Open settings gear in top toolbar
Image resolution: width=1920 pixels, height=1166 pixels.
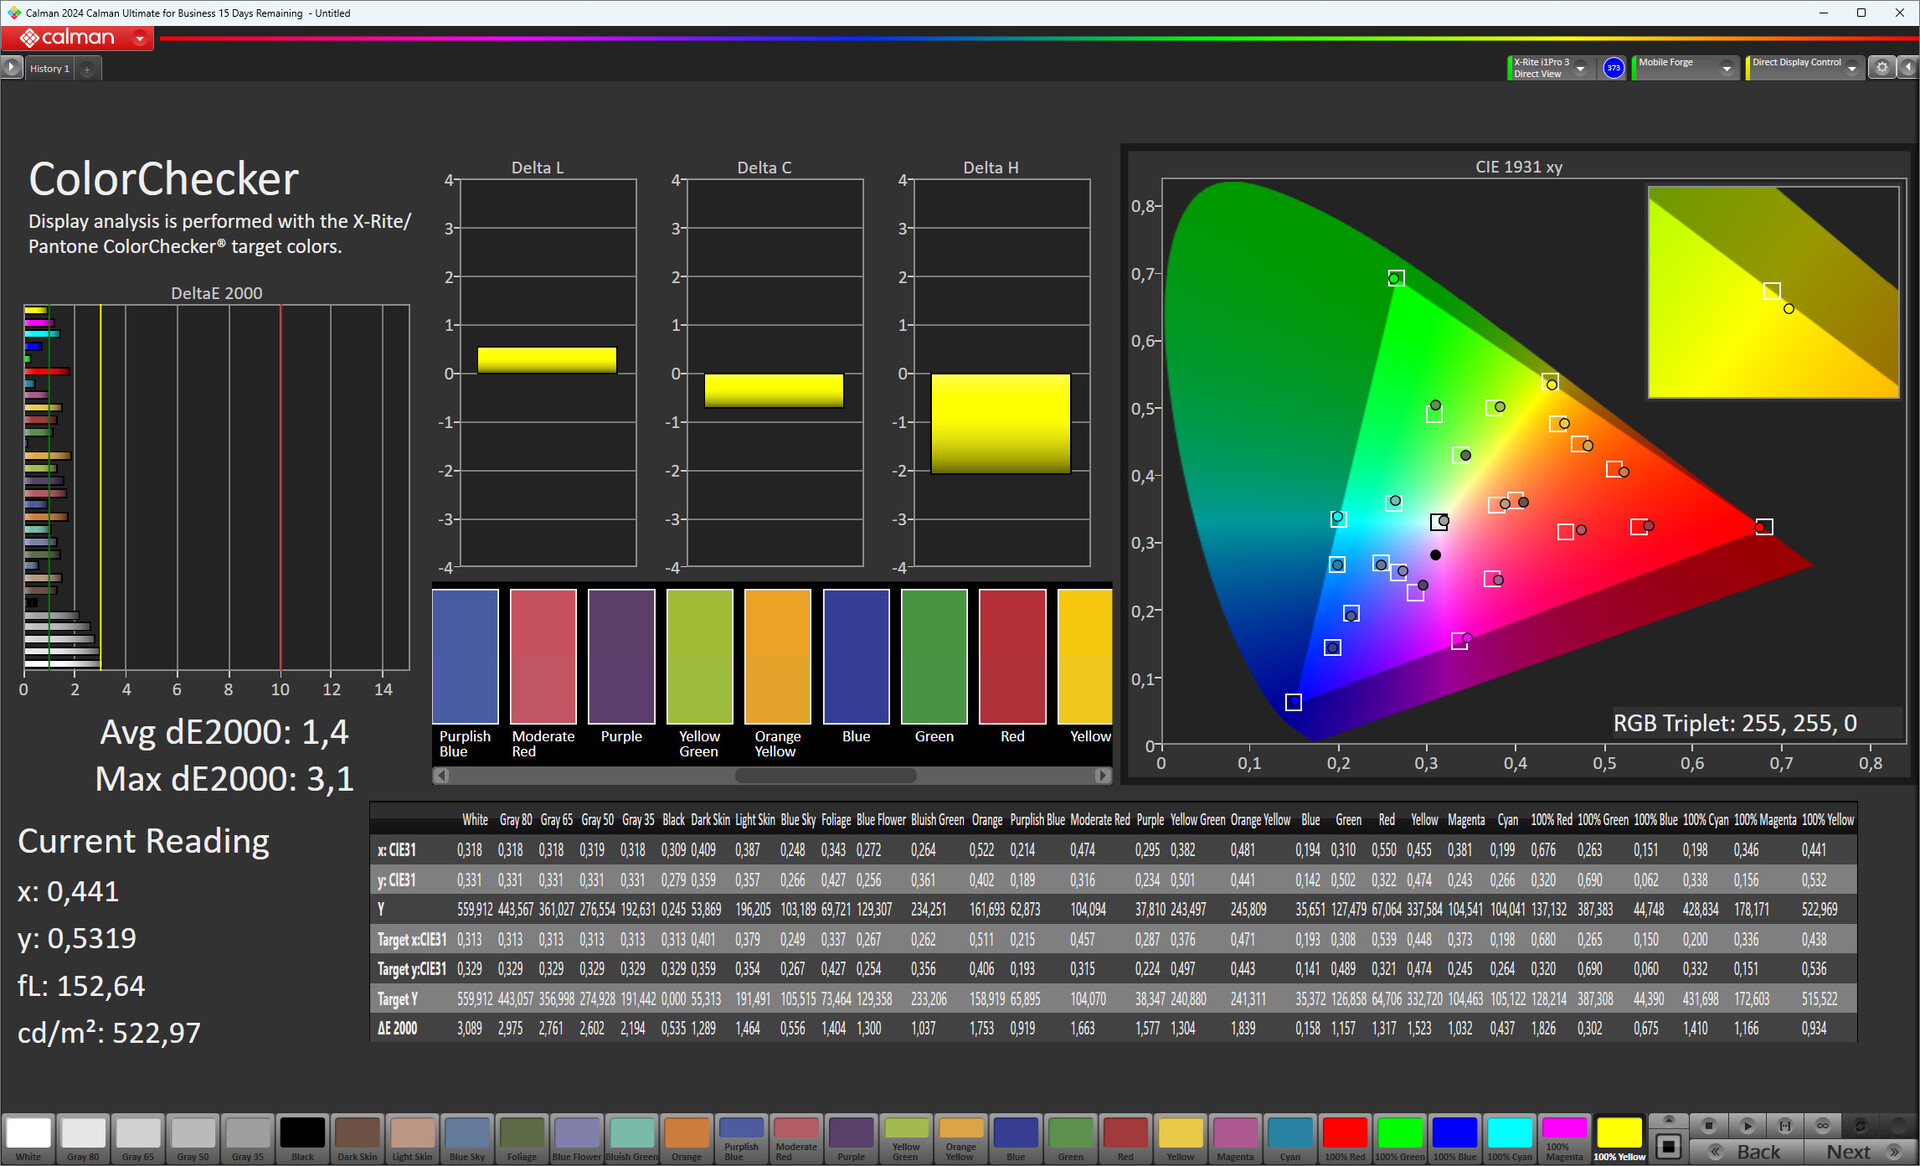(1882, 67)
